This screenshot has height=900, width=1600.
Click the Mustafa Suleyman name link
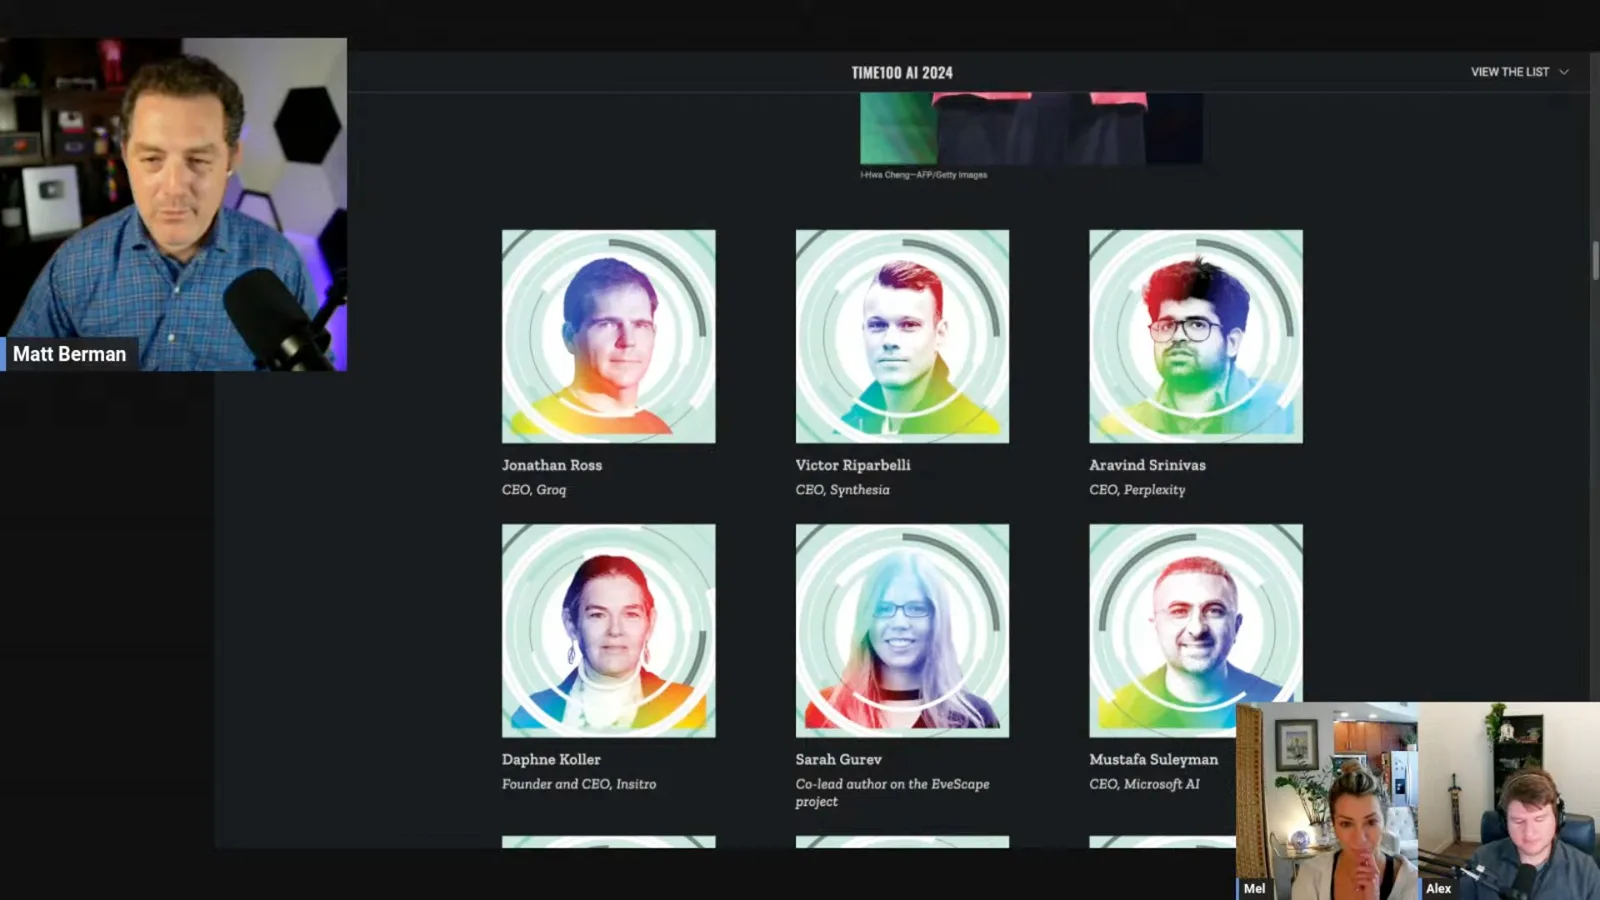(x=1153, y=759)
